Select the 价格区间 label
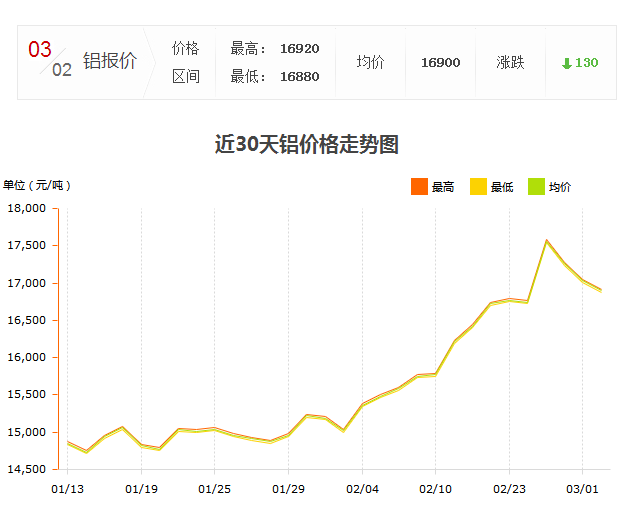Screen dimensions: 627x525 click(x=185, y=62)
